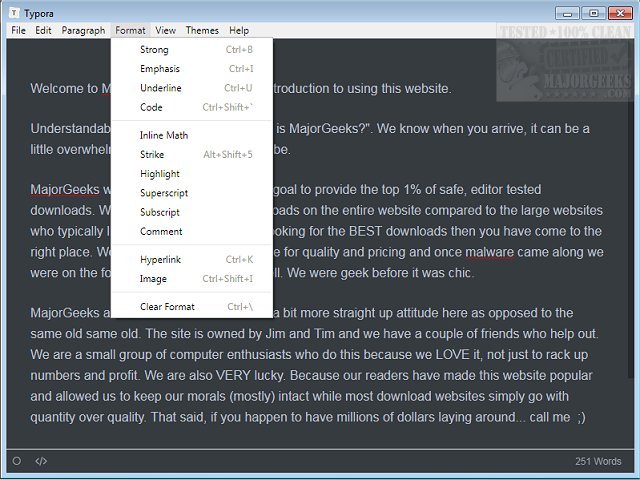
Task: Click the 251 Words counter
Action: click(598, 461)
